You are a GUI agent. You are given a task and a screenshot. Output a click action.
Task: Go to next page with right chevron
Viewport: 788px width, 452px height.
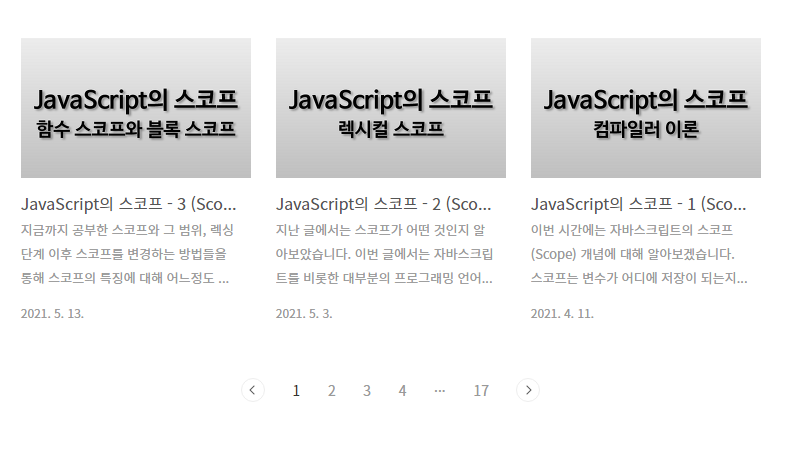tap(528, 390)
